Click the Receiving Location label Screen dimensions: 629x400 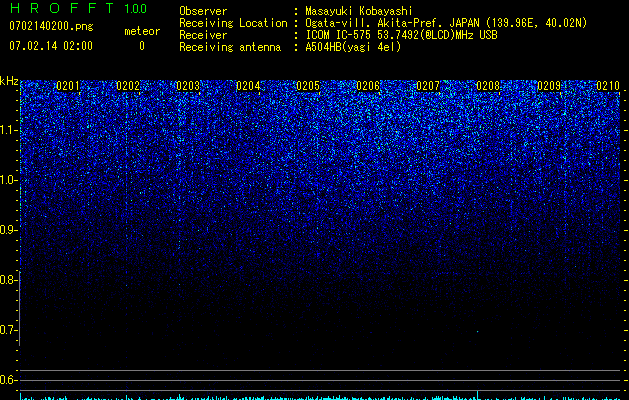pos(233,23)
